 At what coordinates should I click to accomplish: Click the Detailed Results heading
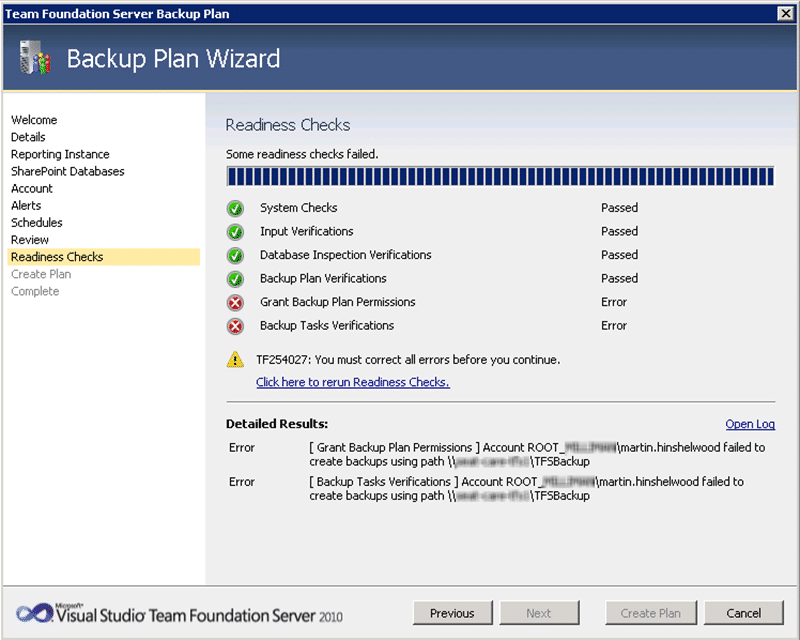tap(277, 424)
